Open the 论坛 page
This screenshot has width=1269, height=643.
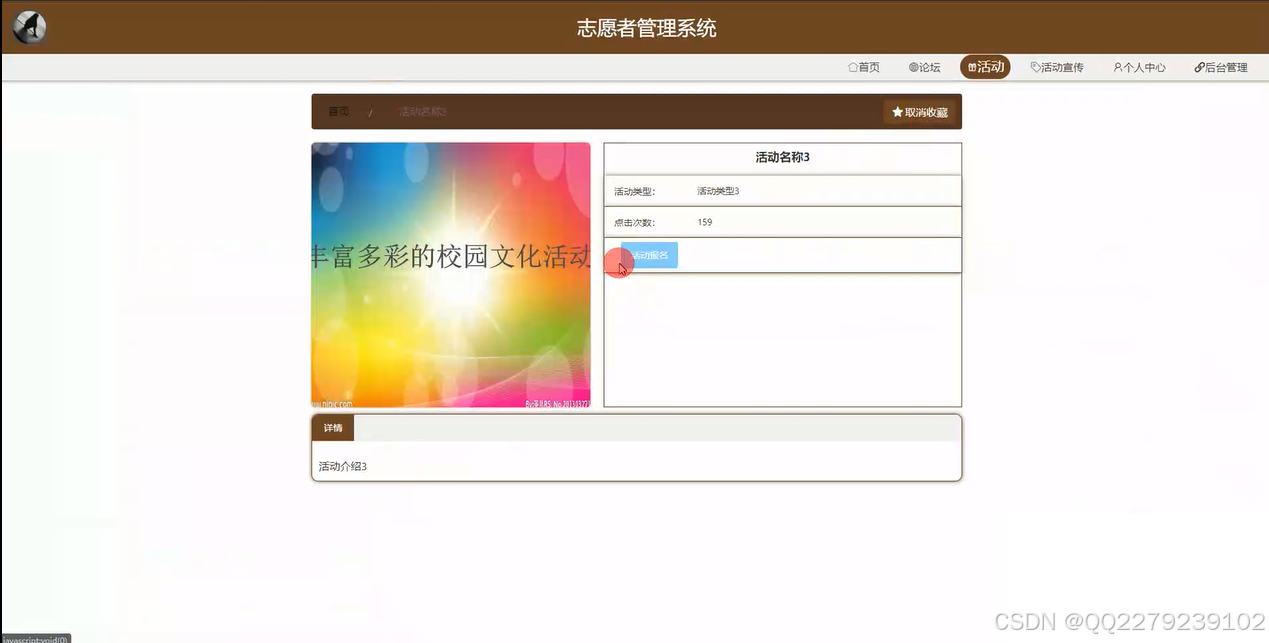[x=924, y=67]
